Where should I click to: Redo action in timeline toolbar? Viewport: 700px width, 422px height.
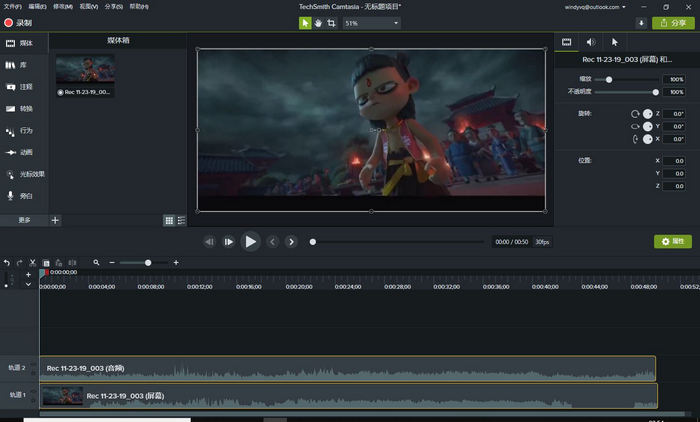[x=19, y=263]
